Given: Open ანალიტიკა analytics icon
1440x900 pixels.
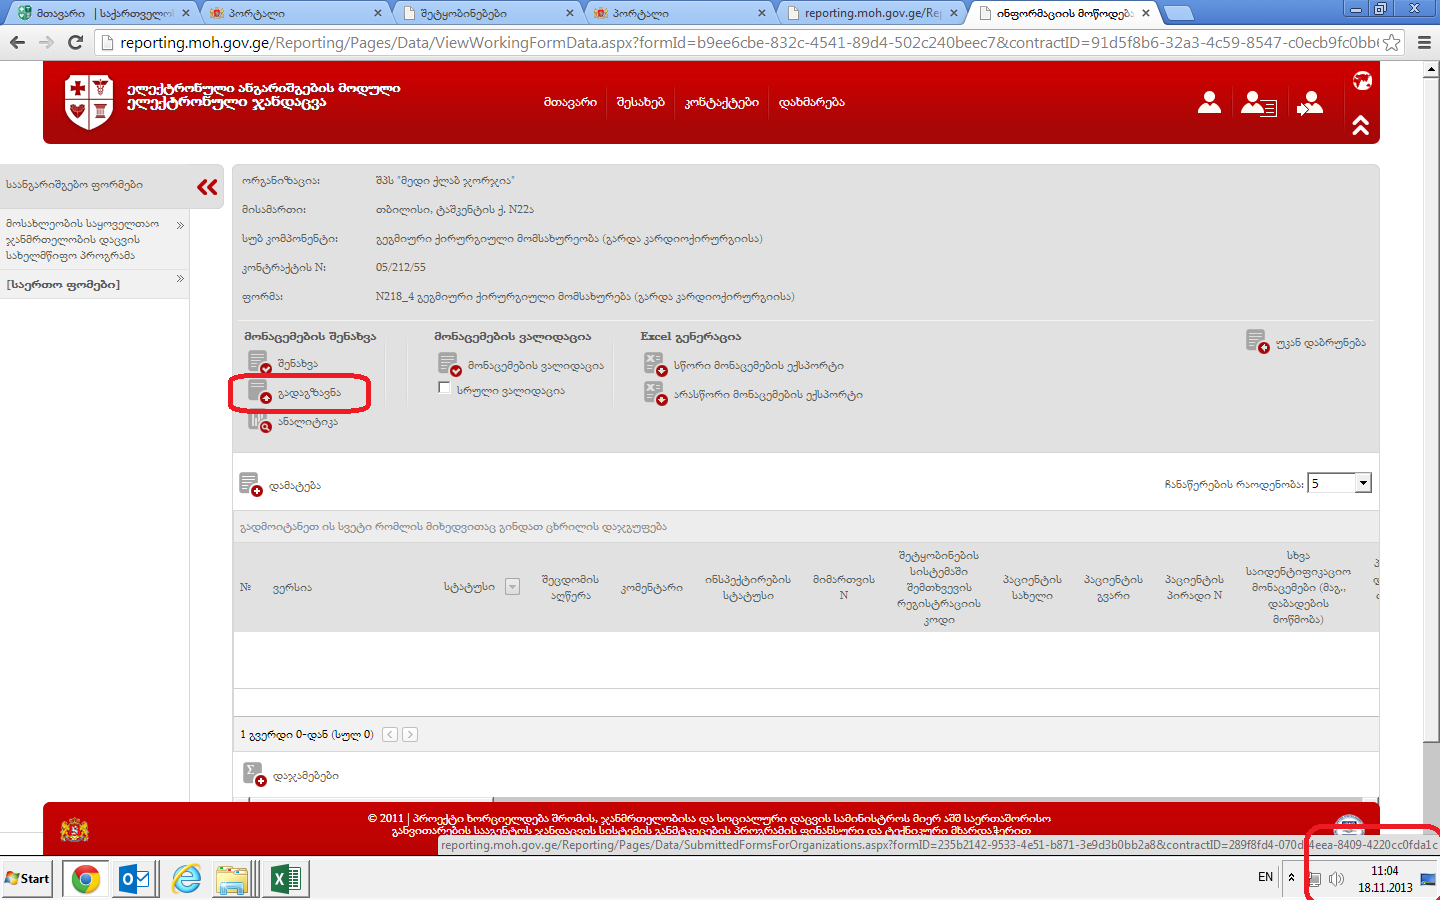Looking at the screenshot, I should pos(258,421).
